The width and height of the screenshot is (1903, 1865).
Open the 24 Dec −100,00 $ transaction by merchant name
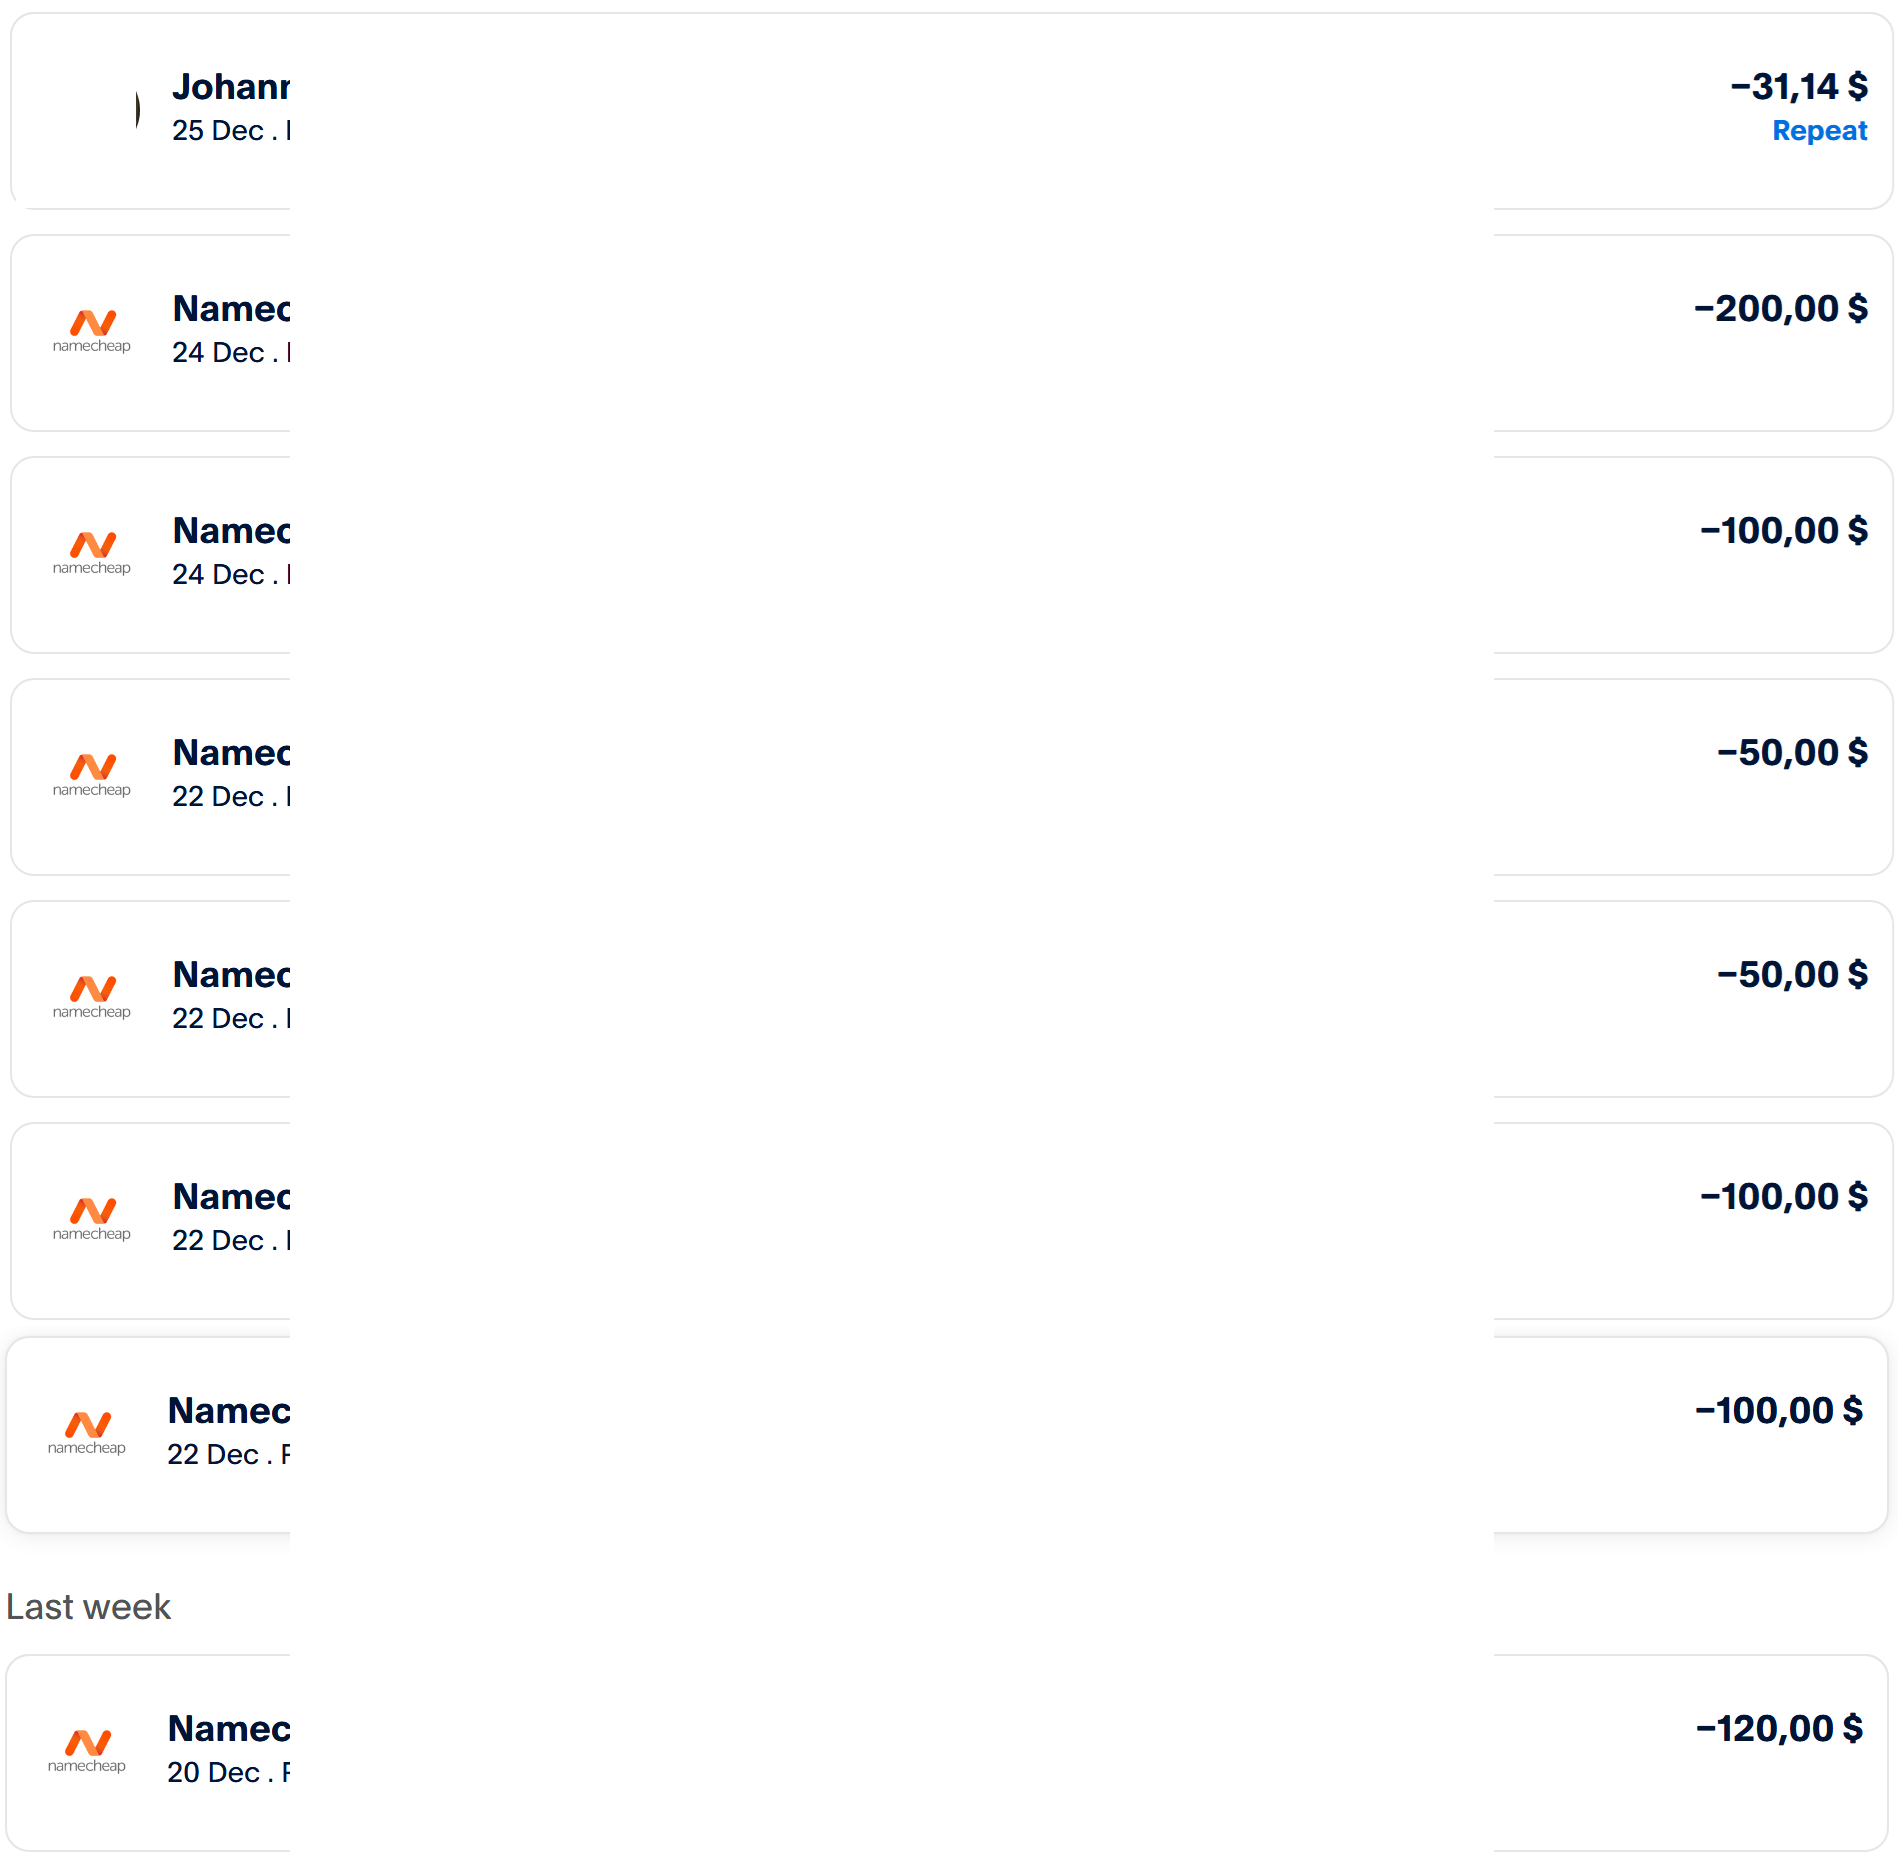(x=230, y=531)
